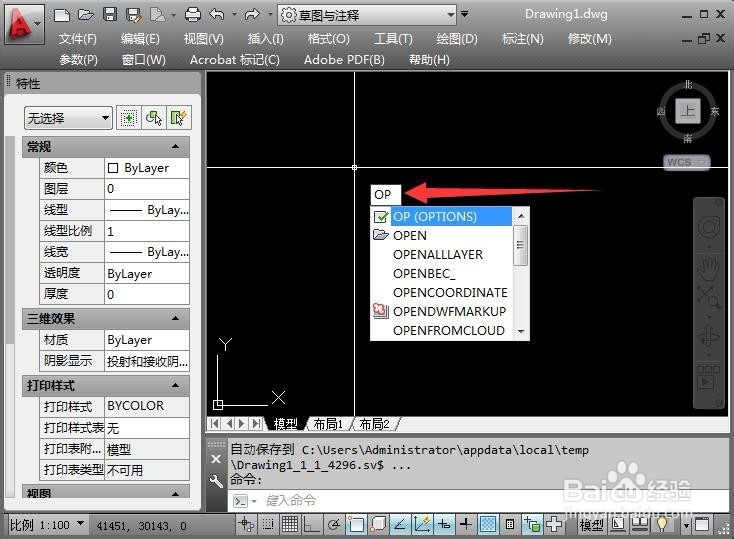Open the undo history dropdown arrow
This screenshot has height=539, width=734.
click(x=234, y=15)
